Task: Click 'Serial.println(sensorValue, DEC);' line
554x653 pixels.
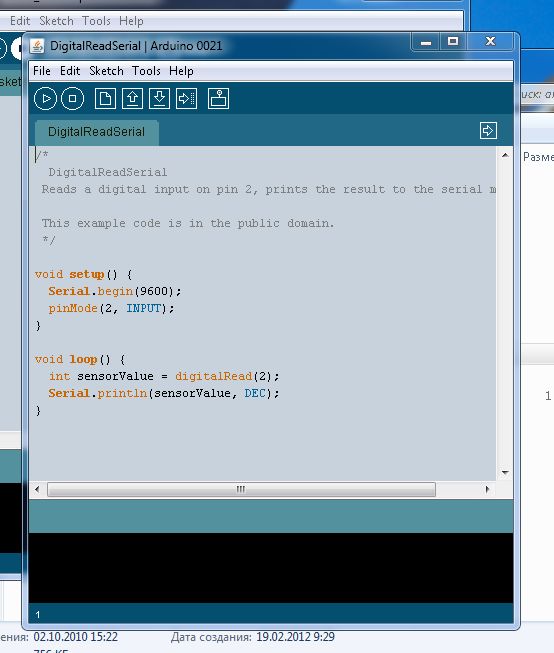Action: tap(164, 394)
